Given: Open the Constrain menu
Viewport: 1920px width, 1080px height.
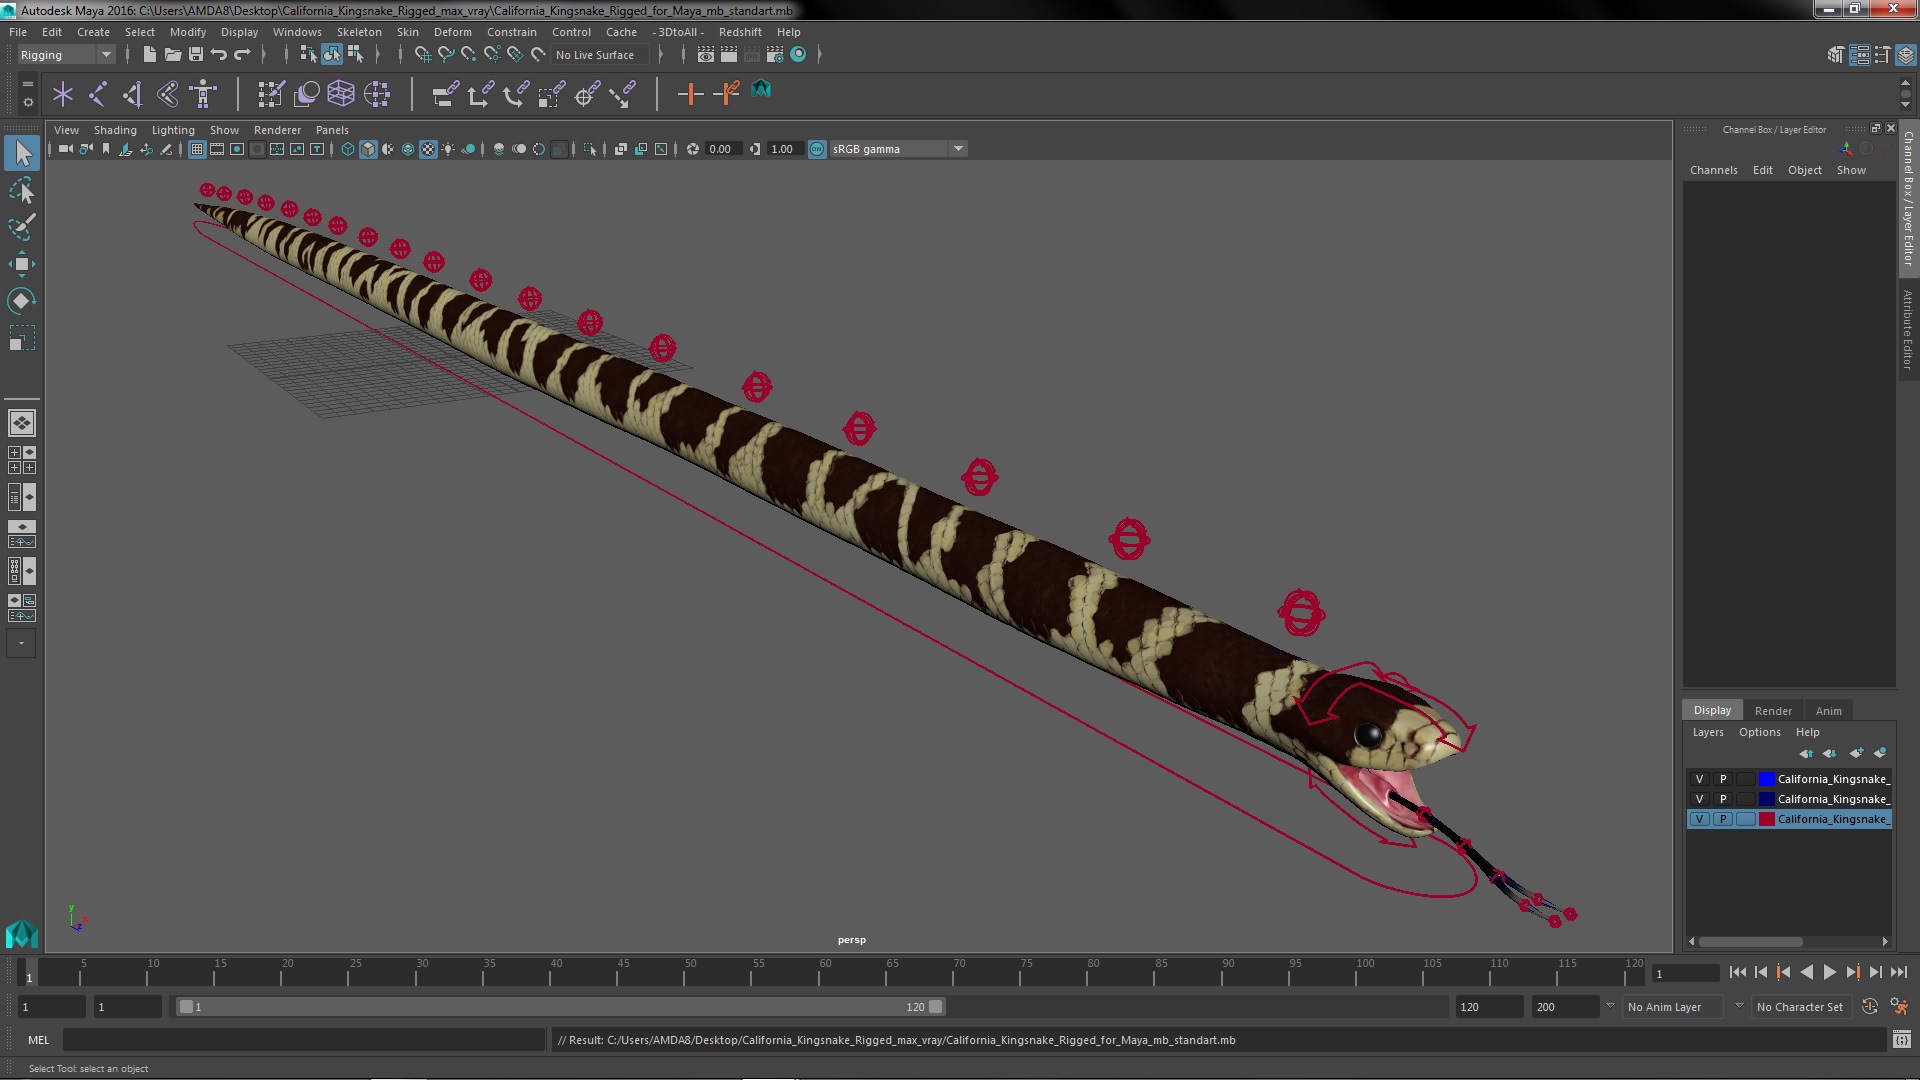Looking at the screenshot, I should tap(511, 32).
